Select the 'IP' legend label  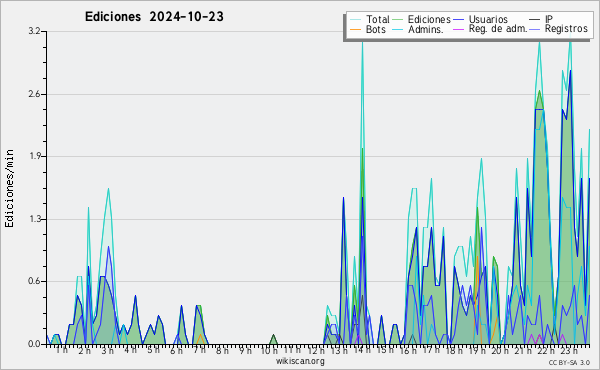[x=549, y=19]
